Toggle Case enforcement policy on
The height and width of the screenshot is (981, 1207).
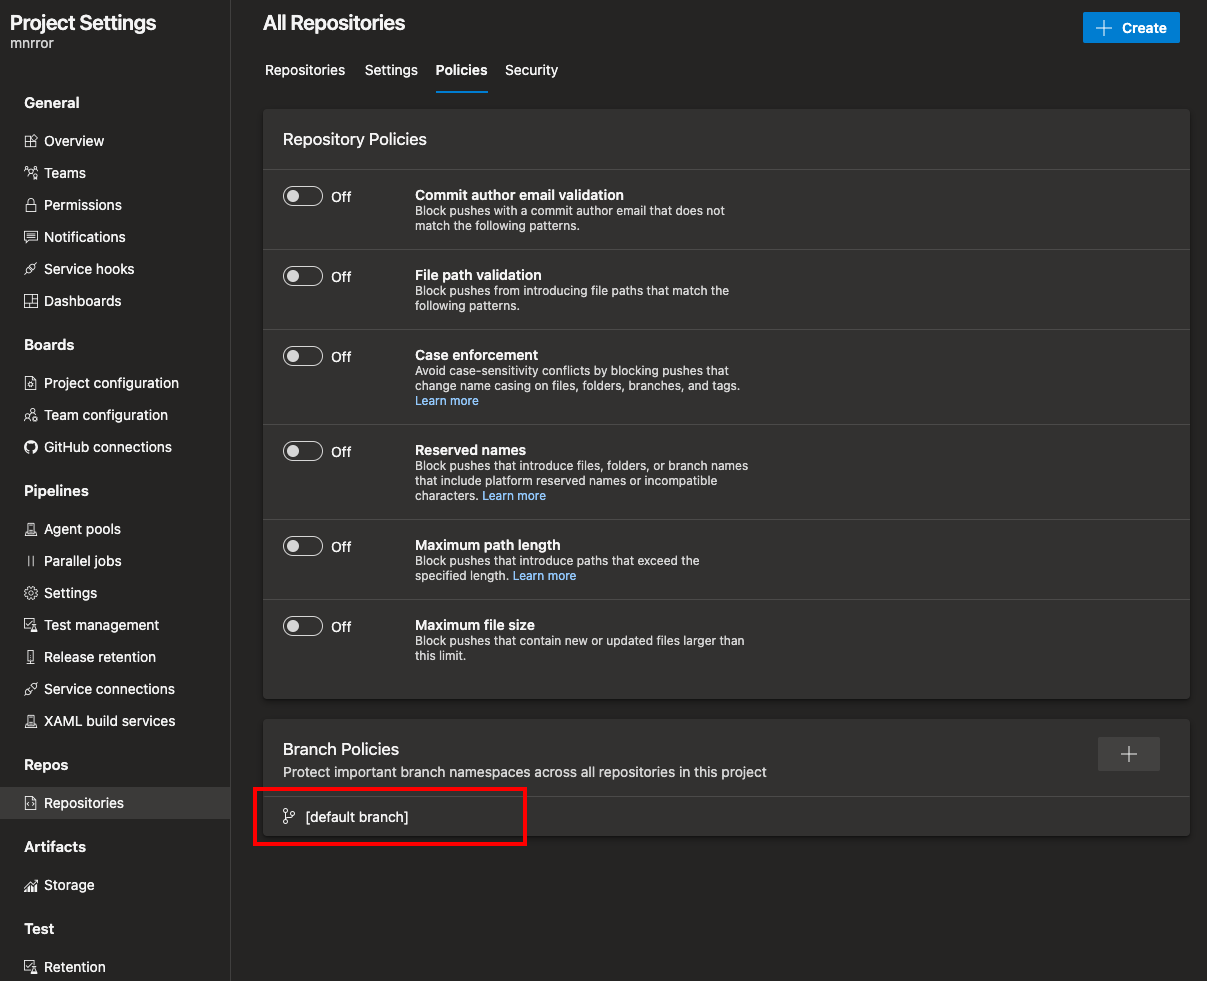coord(303,356)
